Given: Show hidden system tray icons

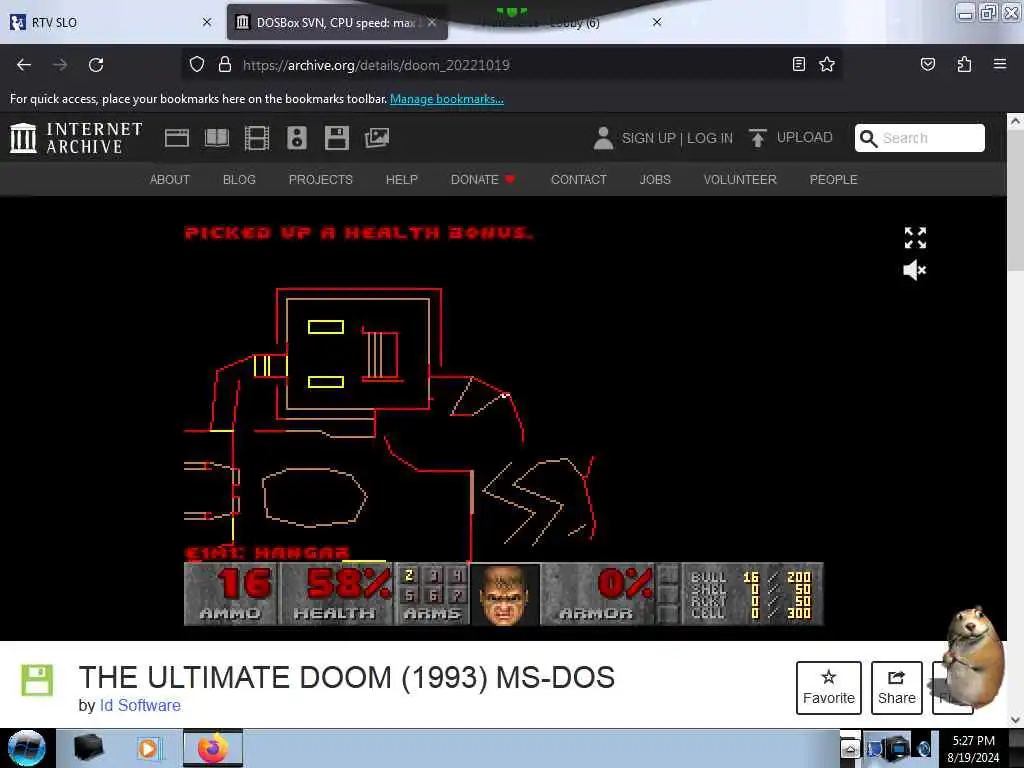Looking at the screenshot, I should [x=850, y=748].
